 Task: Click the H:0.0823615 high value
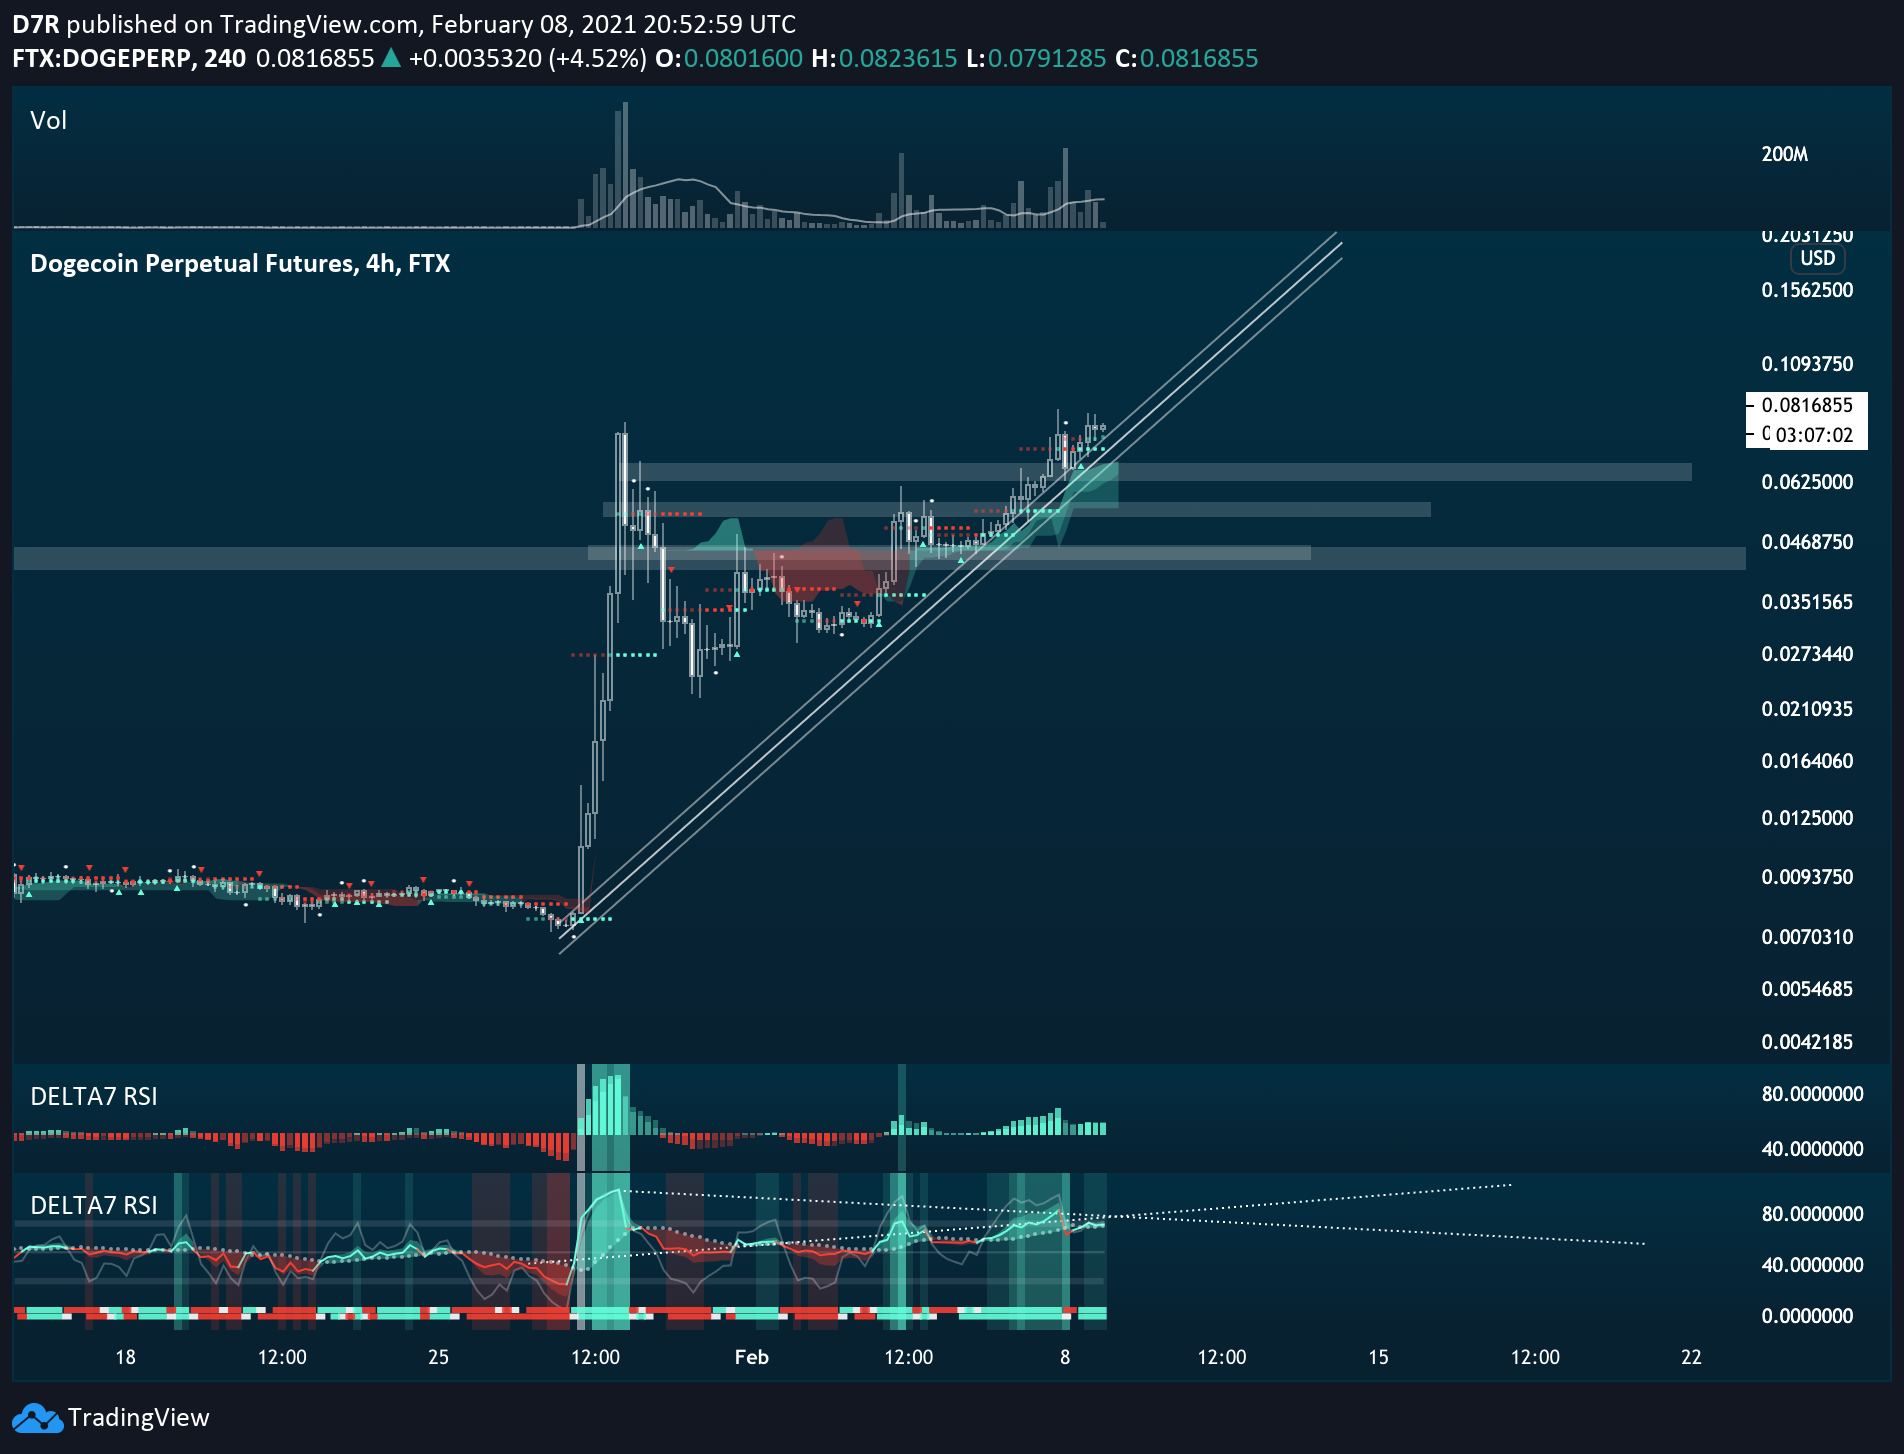[x=885, y=59]
